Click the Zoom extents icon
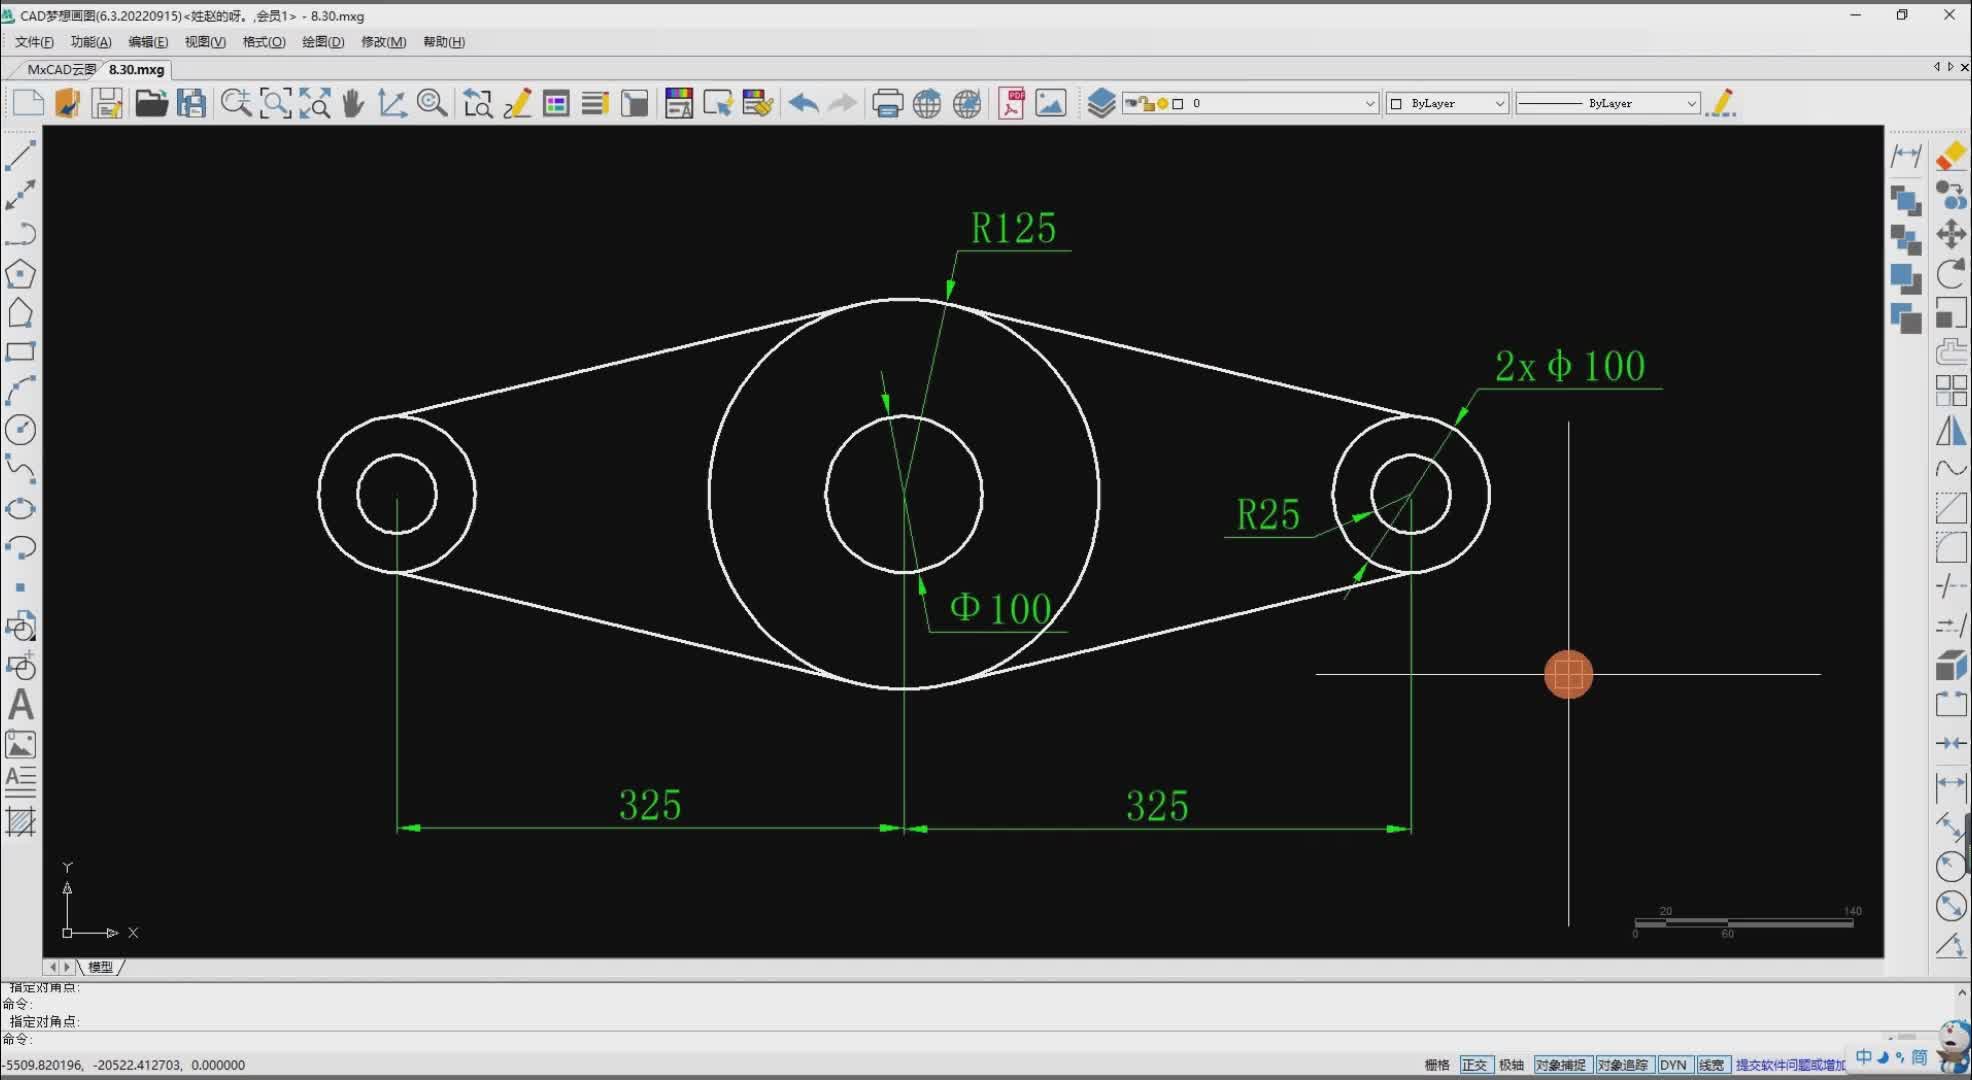 (x=314, y=103)
